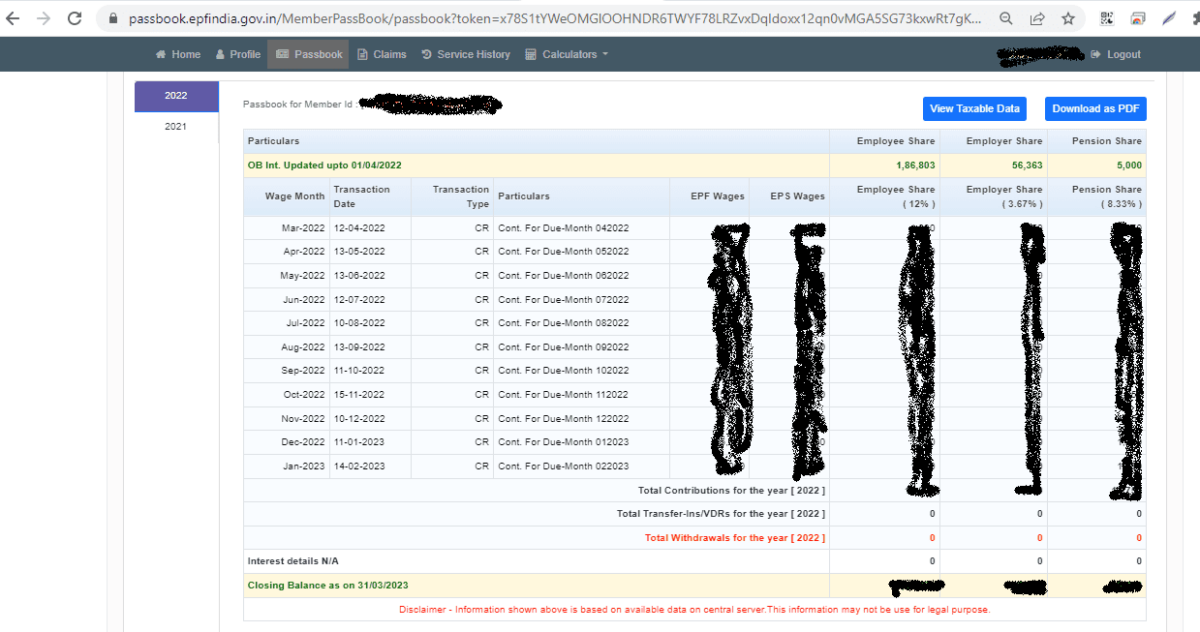Click the padlock site security icon

[111, 18]
